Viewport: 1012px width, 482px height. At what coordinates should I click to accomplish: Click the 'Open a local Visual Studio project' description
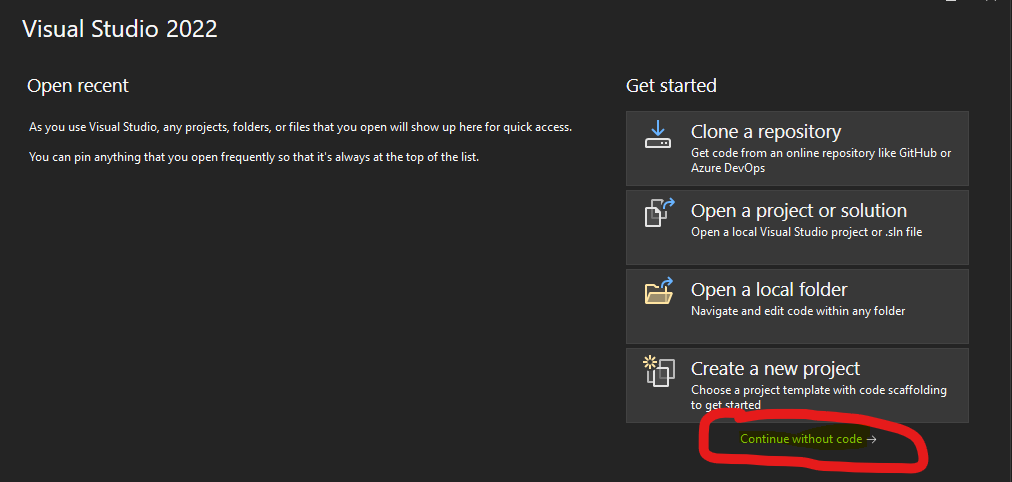pos(807,232)
